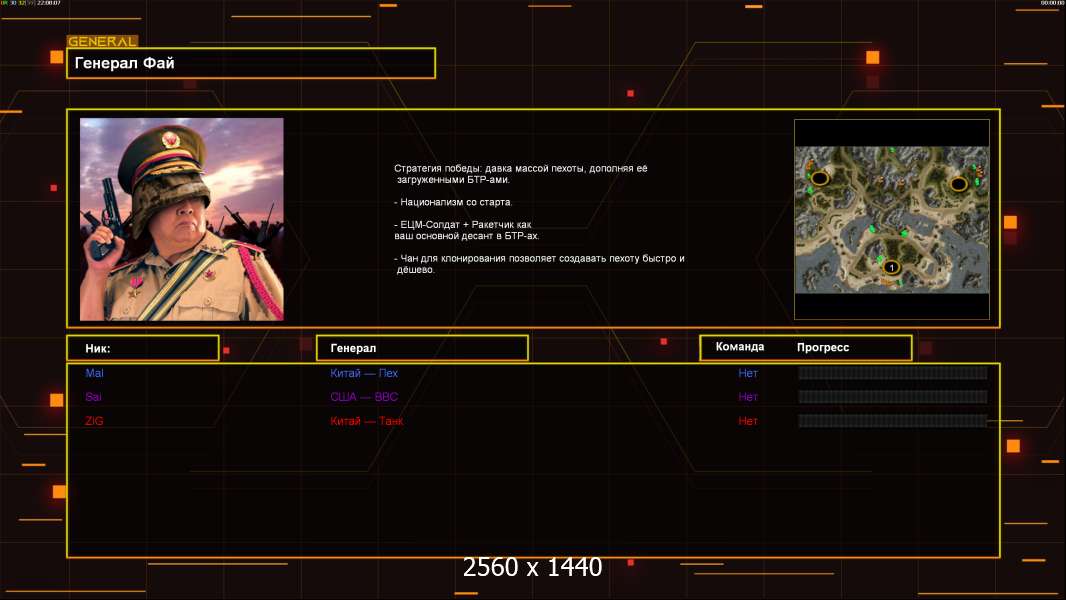Viewport: 1066px width, 600px height.
Task: Click the "Команда" column header
Action: tap(740, 347)
